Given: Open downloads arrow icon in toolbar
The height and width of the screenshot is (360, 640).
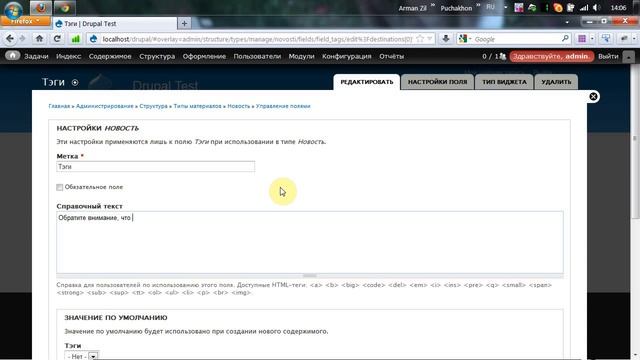Looking at the screenshot, I should [445, 39].
